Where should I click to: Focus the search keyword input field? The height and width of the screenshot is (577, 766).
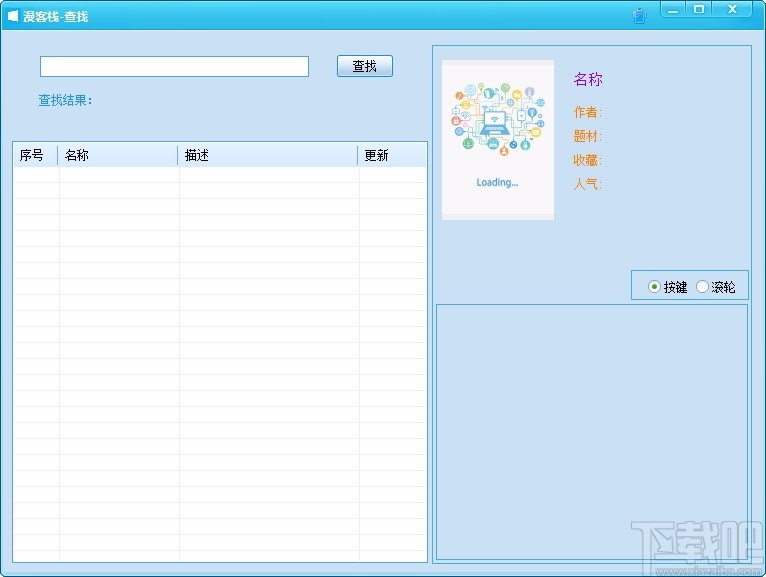coord(174,66)
